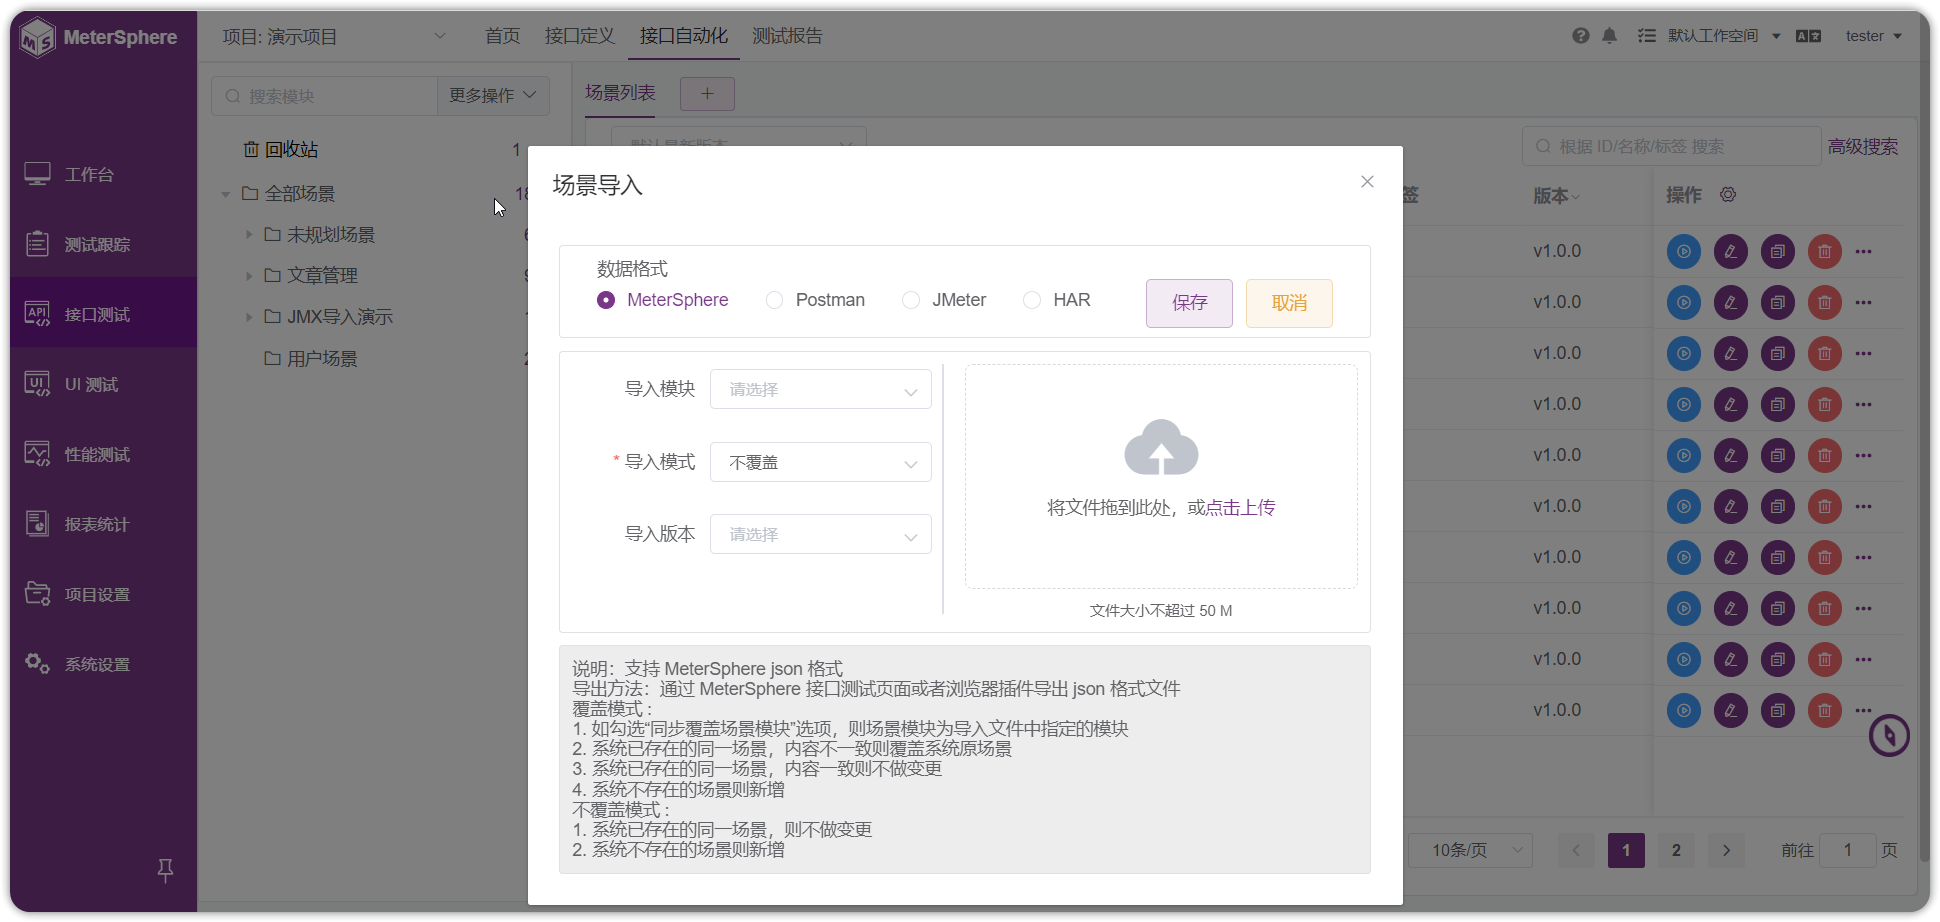1940x922 pixels.
Task: Open the 项目: 演示项目 selector
Action: coord(333,37)
